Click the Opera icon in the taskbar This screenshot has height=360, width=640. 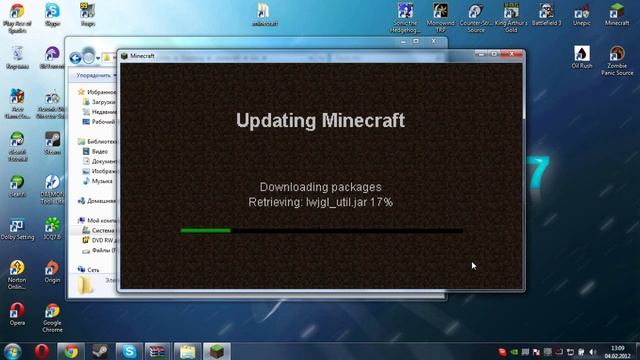[42, 351]
